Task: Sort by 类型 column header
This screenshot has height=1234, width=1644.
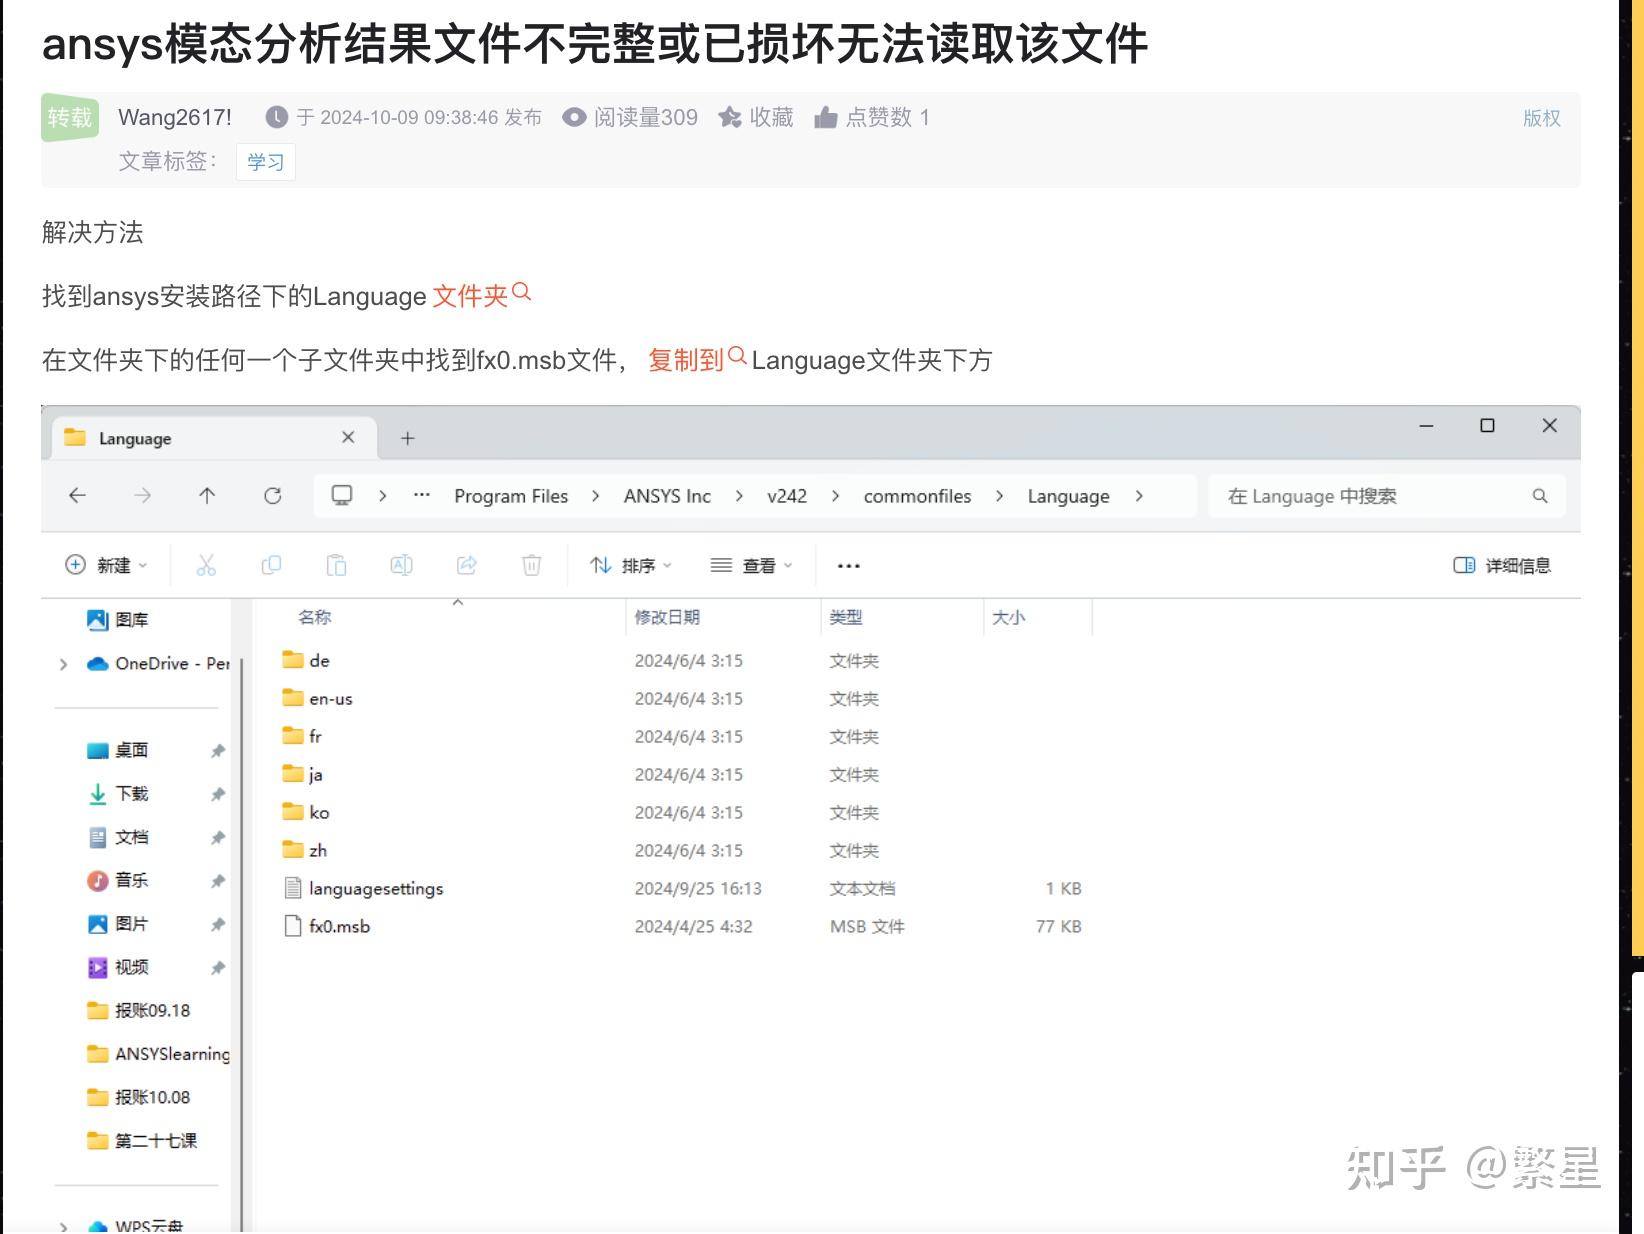Action: 846,617
